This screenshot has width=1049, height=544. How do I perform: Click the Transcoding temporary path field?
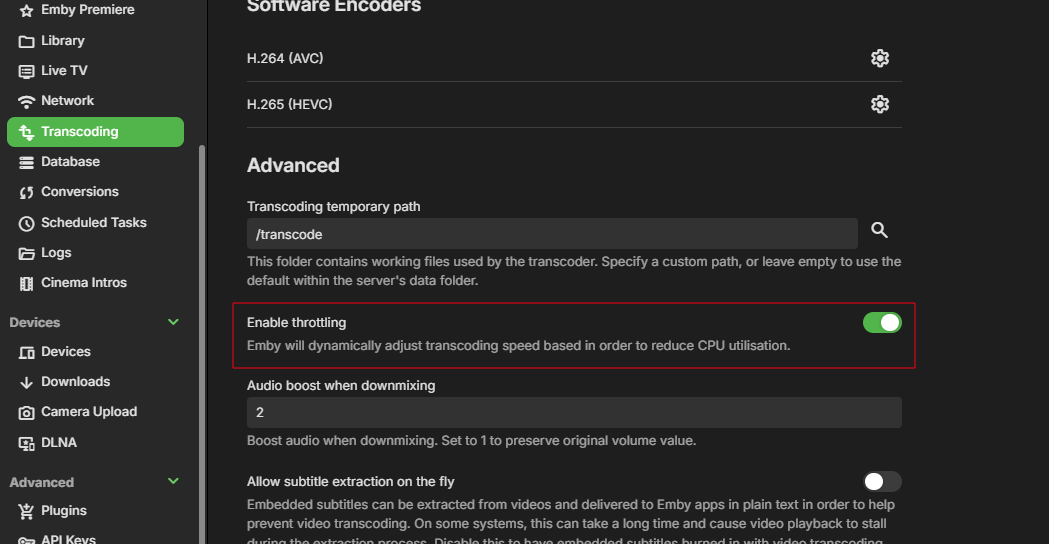click(552, 234)
